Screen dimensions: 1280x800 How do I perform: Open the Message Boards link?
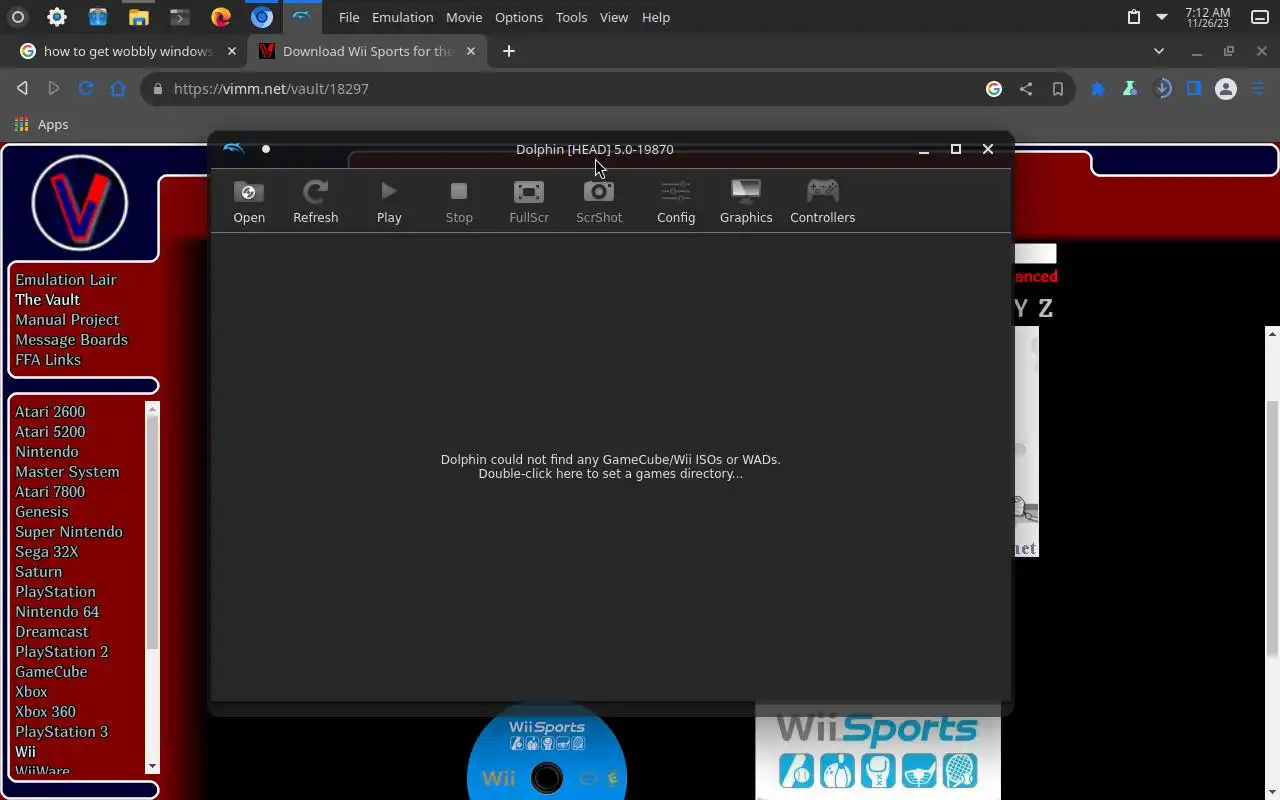(71, 340)
